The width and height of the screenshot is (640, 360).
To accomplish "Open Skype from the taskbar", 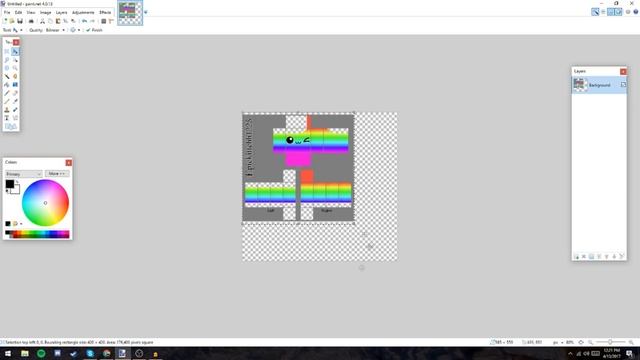I will coord(90,353).
